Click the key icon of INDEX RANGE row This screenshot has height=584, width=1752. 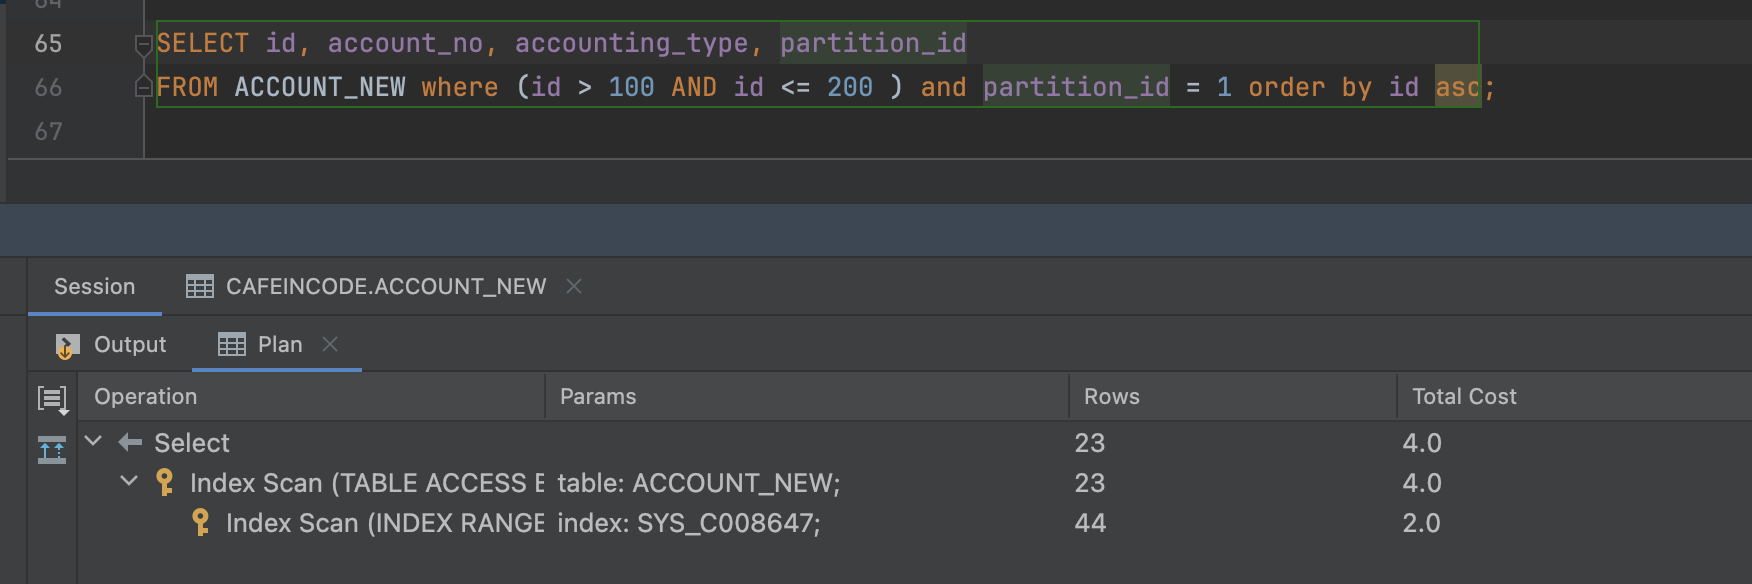click(x=201, y=523)
